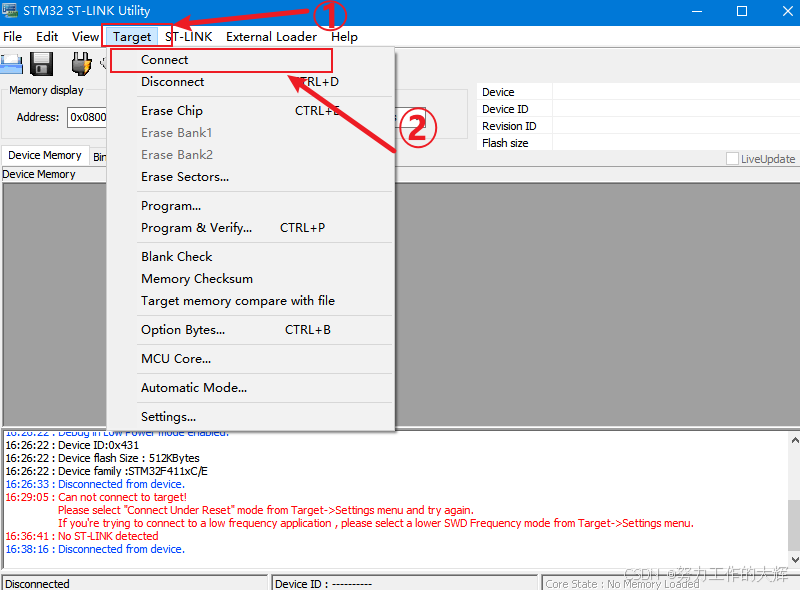800x590 pixels.
Task: Click the Save file floppy icon
Action: 41,64
